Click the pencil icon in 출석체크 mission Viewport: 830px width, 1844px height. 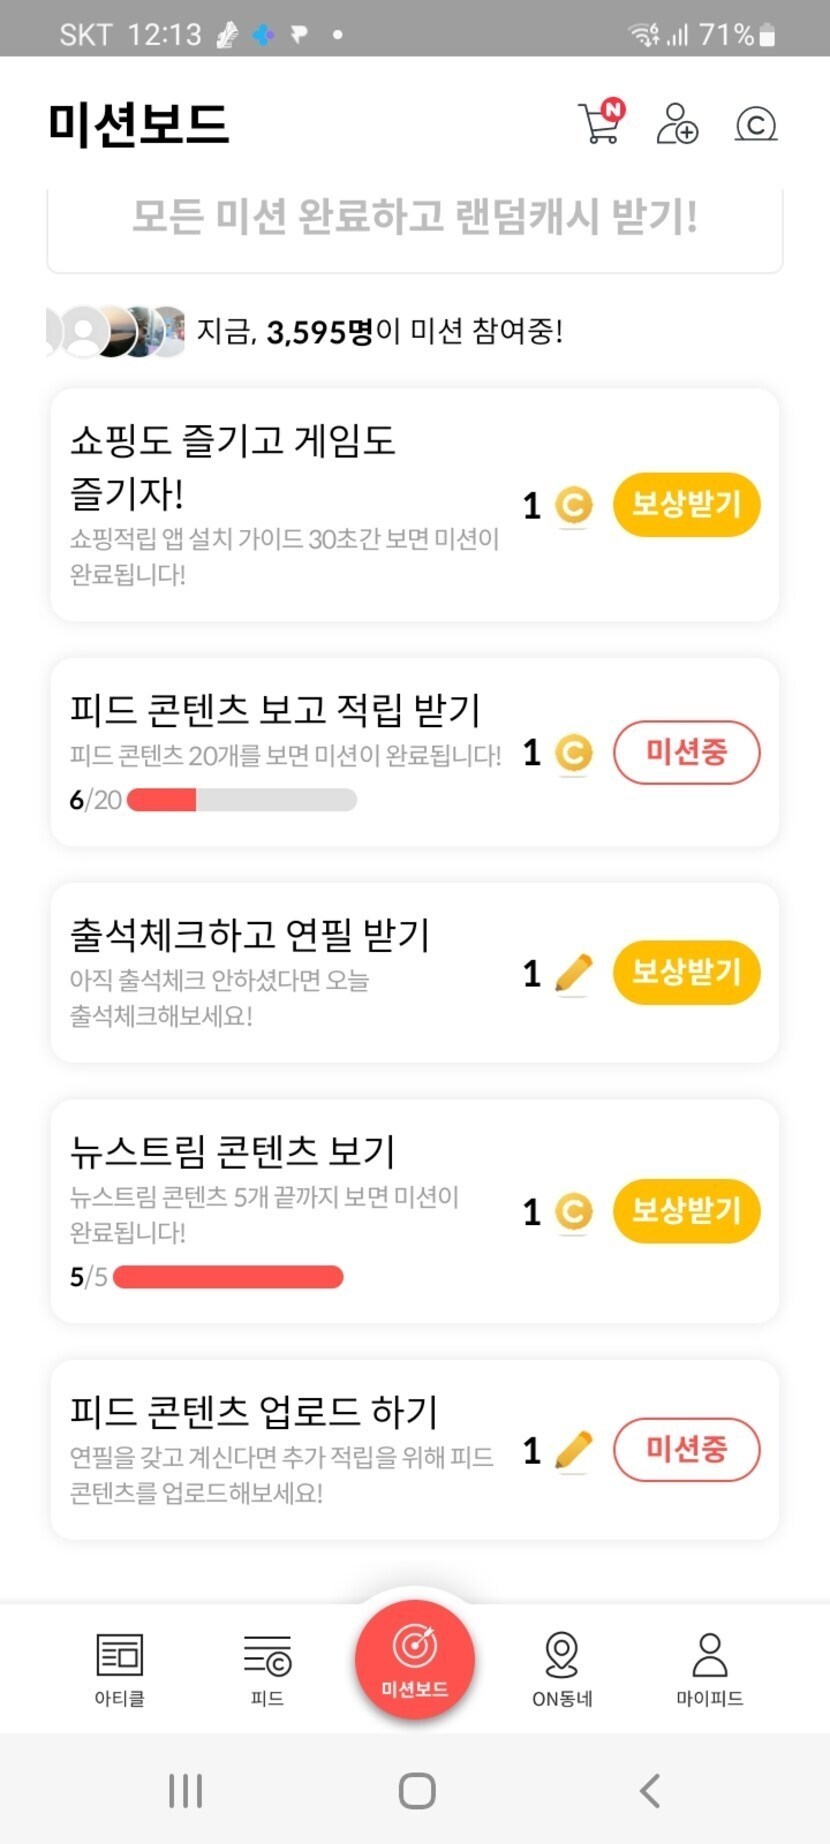coord(573,973)
